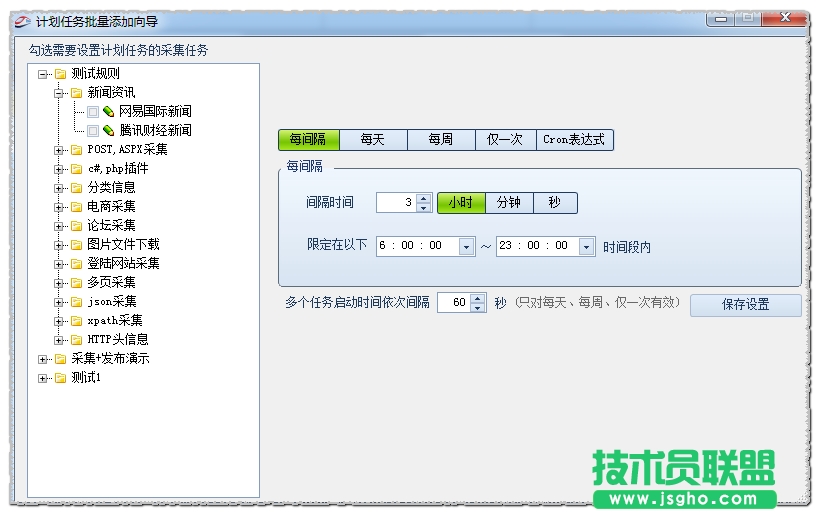Select 秒 as interval unit

(x=555, y=203)
